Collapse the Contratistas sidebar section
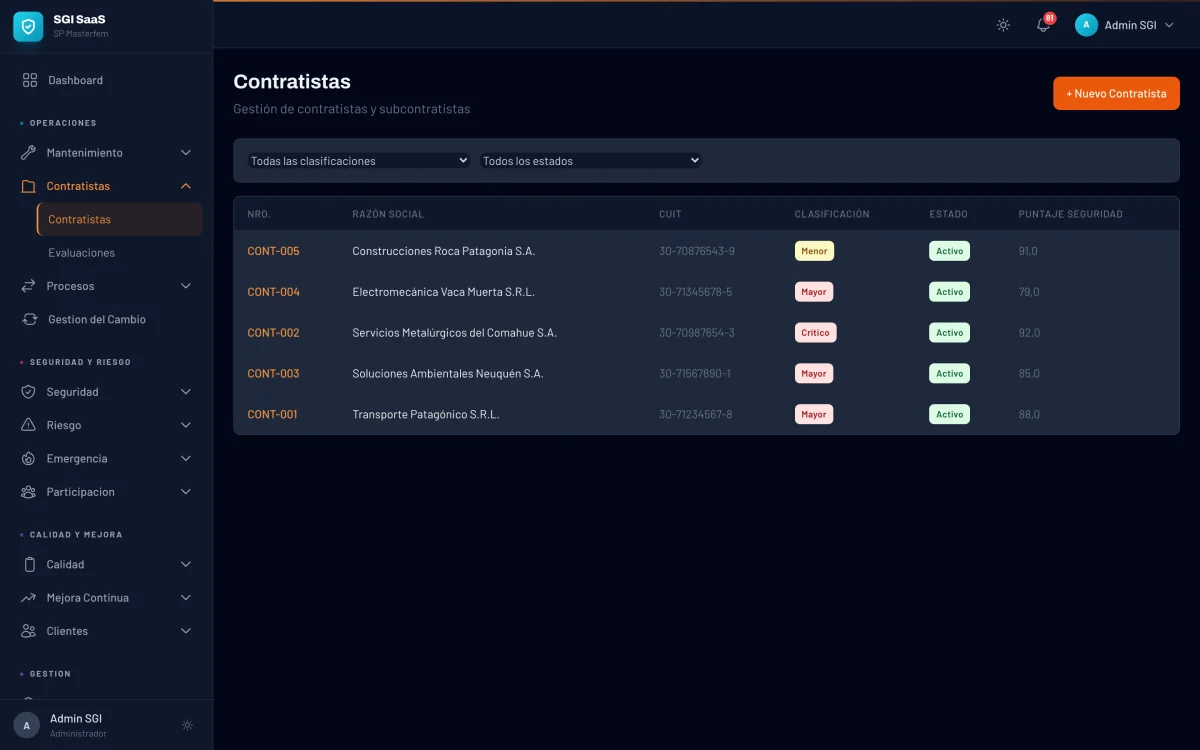The width and height of the screenshot is (1200, 750). 185,186
